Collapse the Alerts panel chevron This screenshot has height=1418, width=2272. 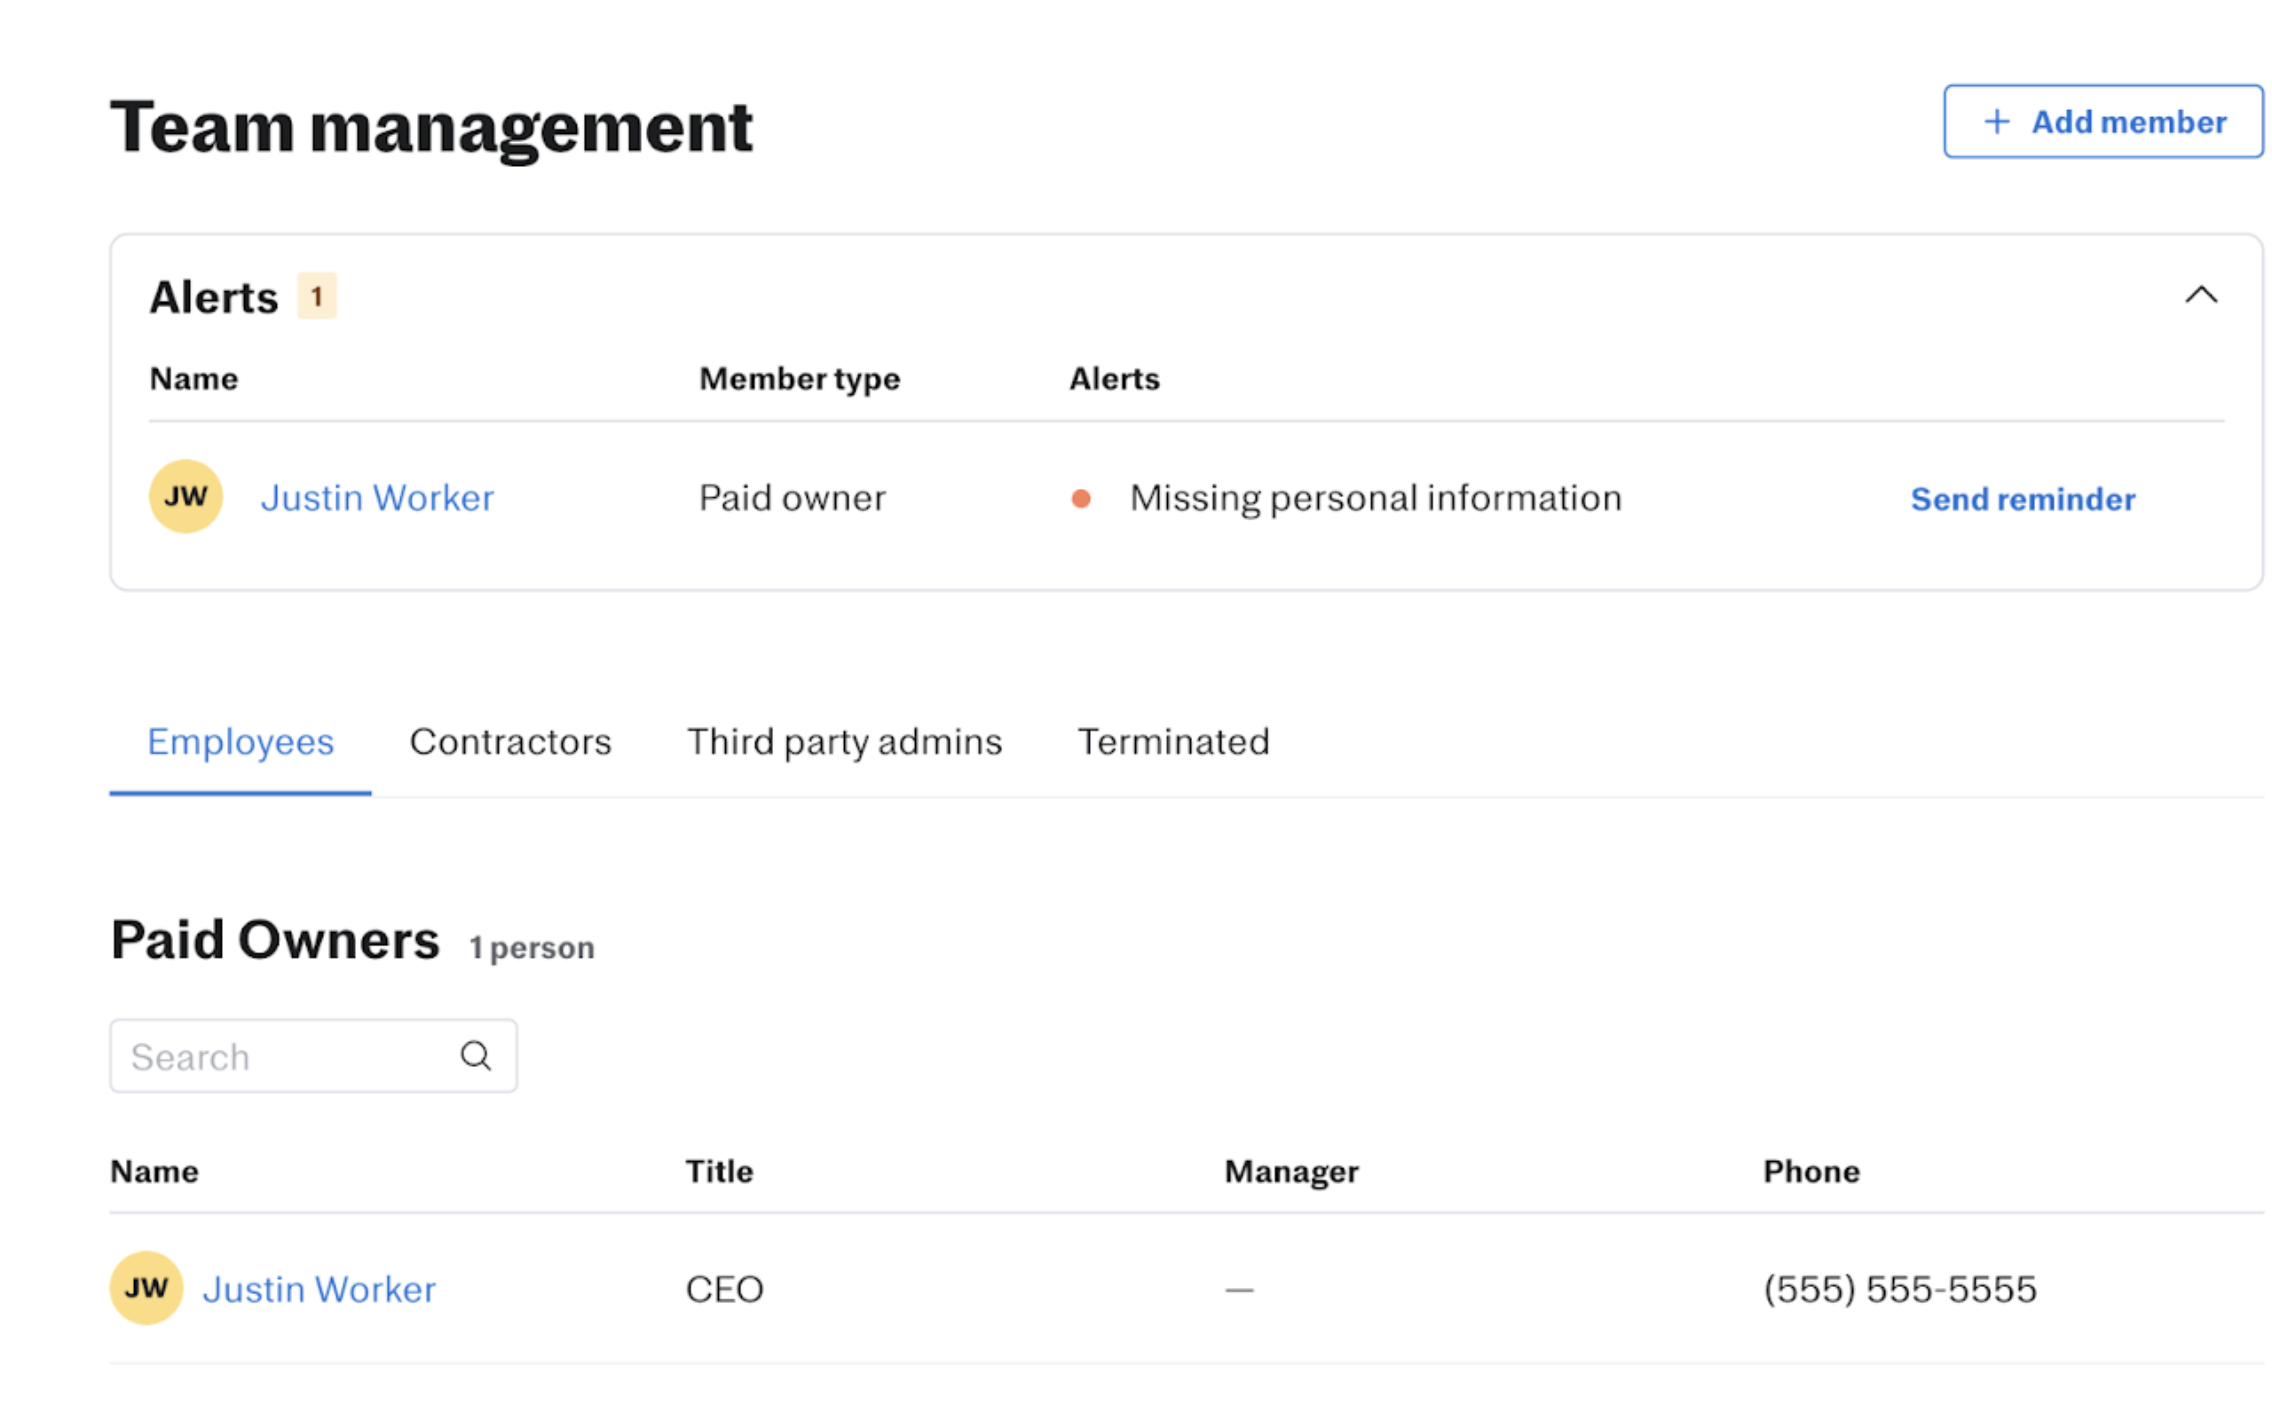tap(2200, 296)
